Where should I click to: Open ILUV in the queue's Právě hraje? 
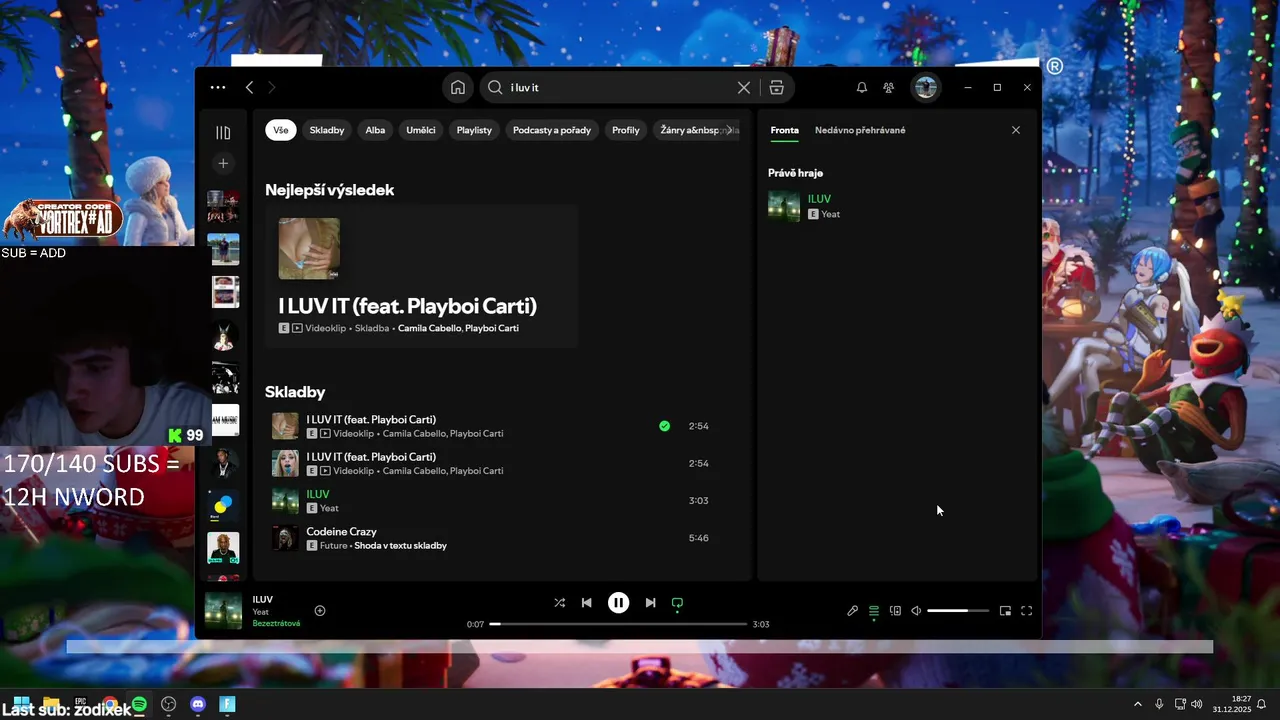pos(819,199)
